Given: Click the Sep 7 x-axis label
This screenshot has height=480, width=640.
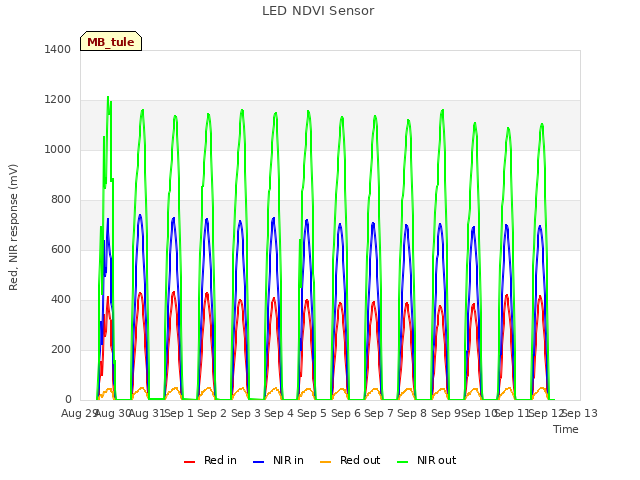Looking at the screenshot, I should (x=379, y=413).
